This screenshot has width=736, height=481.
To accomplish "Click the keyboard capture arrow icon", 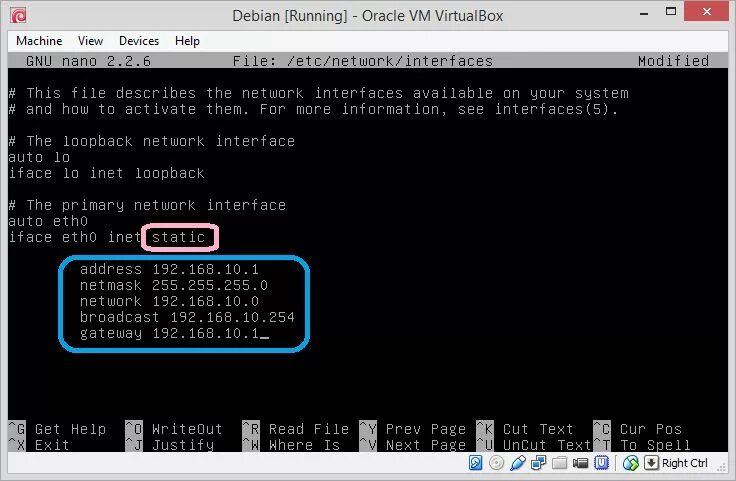I will [x=651, y=463].
